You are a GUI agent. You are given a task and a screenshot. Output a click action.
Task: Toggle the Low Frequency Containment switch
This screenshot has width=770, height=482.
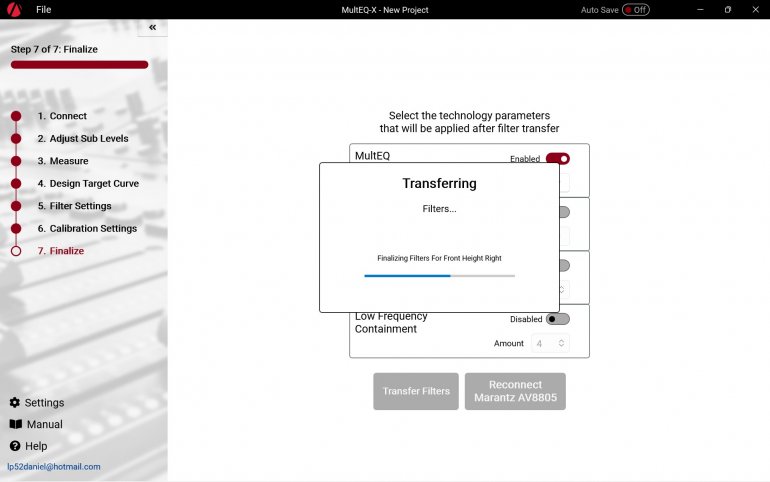point(558,319)
